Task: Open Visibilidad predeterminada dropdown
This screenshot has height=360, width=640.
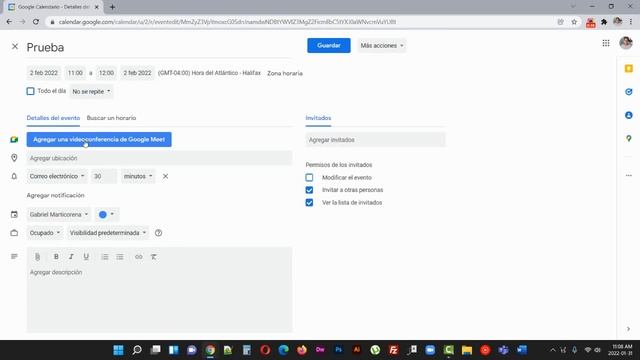Action: (x=108, y=233)
